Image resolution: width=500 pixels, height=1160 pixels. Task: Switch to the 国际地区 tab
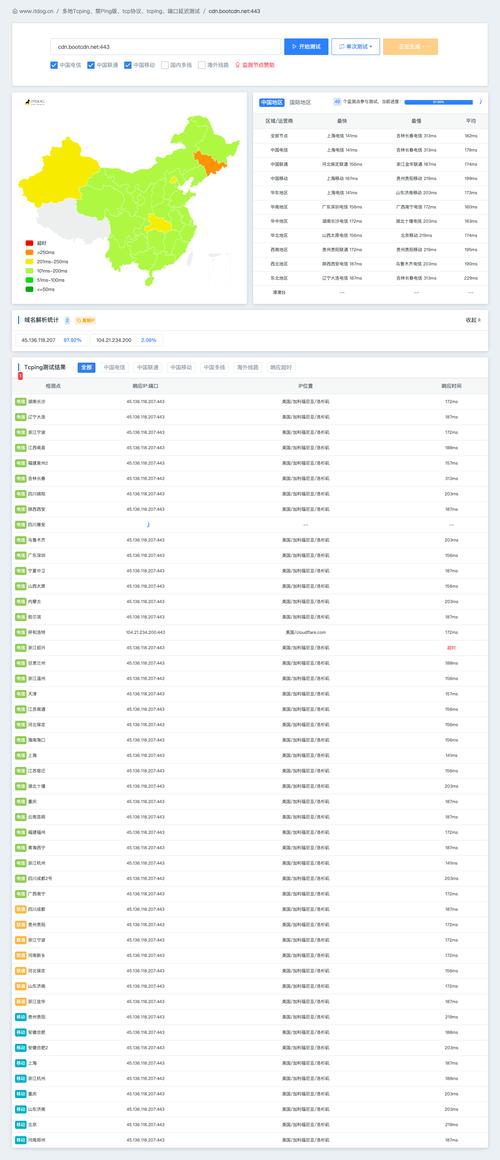click(300, 102)
